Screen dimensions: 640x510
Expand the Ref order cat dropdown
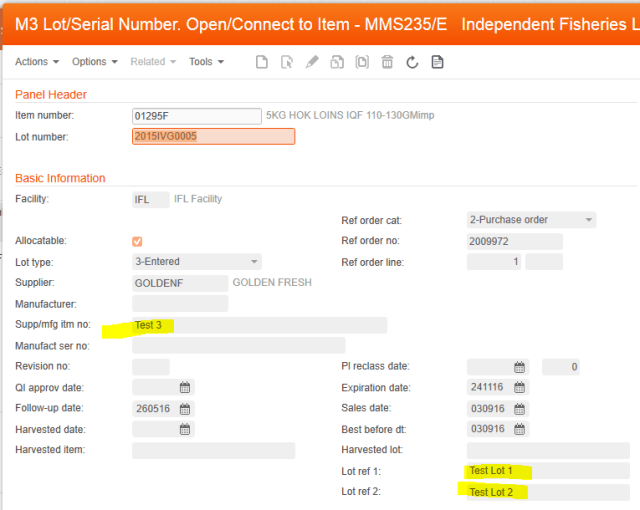point(589,220)
